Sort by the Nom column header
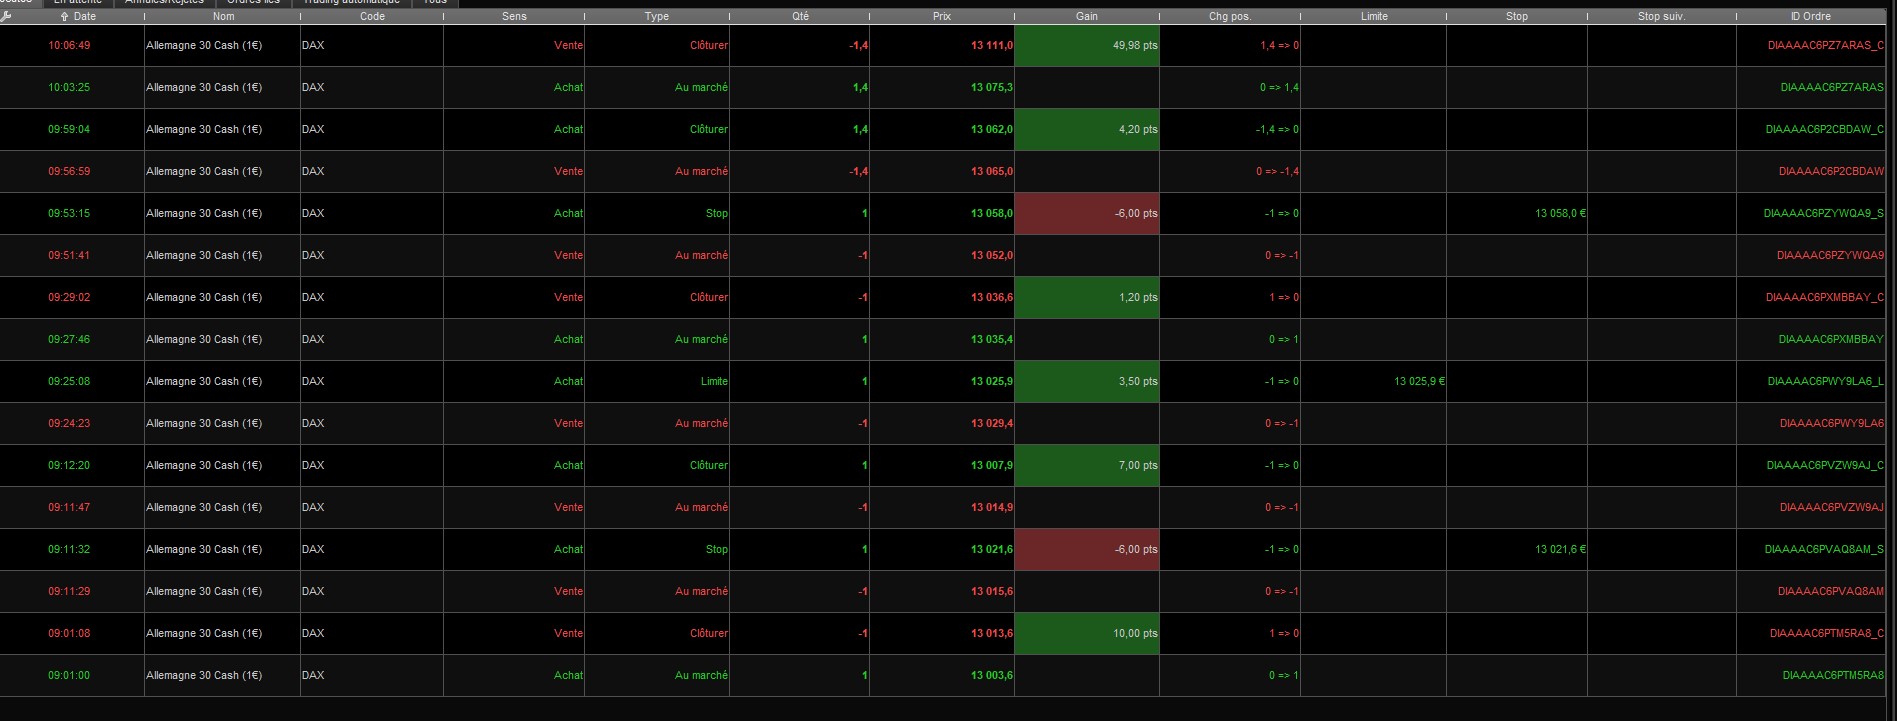This screenshot has width=1897, height=721. point(224,17)
